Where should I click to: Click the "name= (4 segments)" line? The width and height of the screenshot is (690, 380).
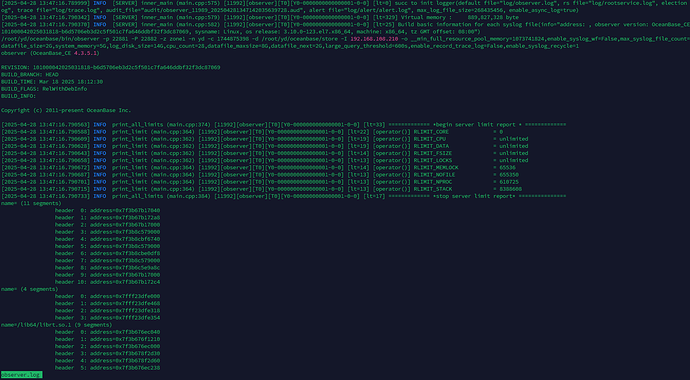pyautogui.click(x=29, y=289)
